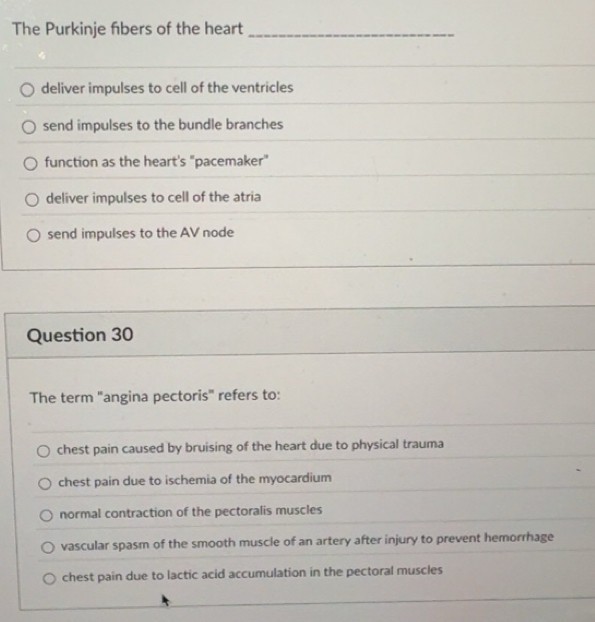Click the 'Question 30' heading
595x622 pixels.
[80, 335]
